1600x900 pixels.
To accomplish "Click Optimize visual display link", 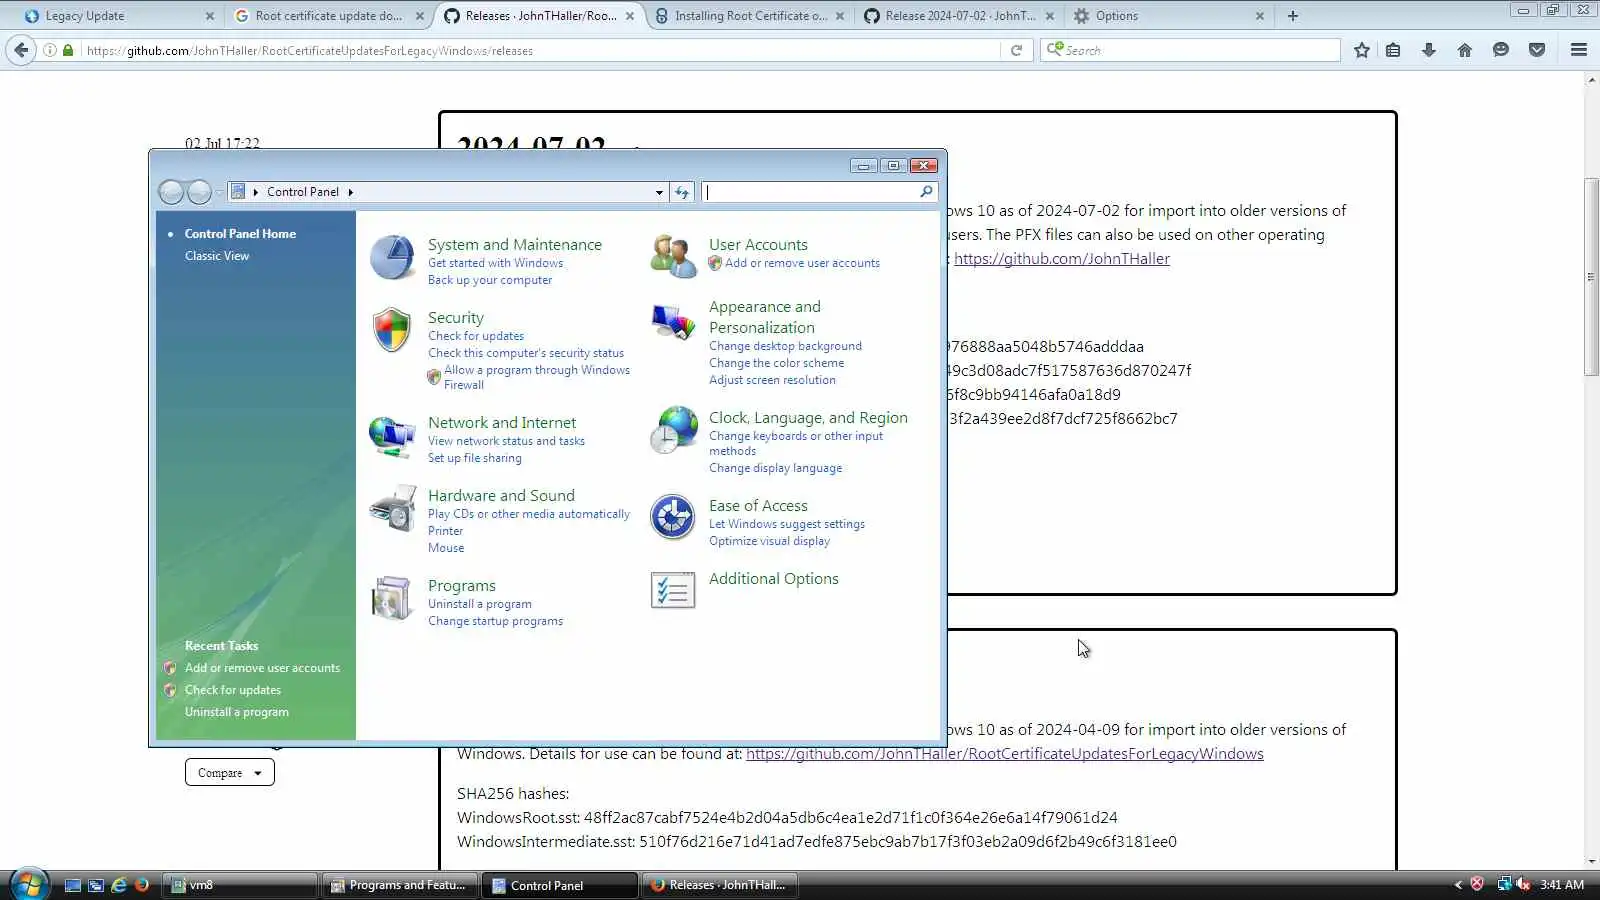I will tap(769, 541).
